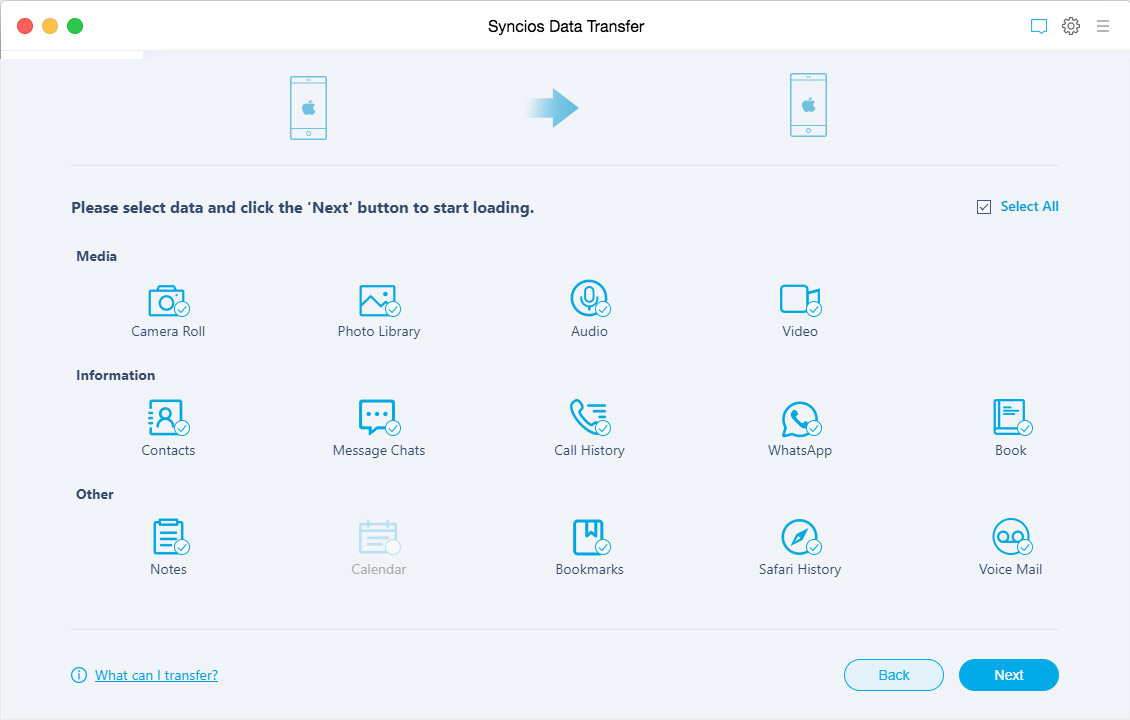
Task: Click the Media section heading
Action: (x=97, y=256)
